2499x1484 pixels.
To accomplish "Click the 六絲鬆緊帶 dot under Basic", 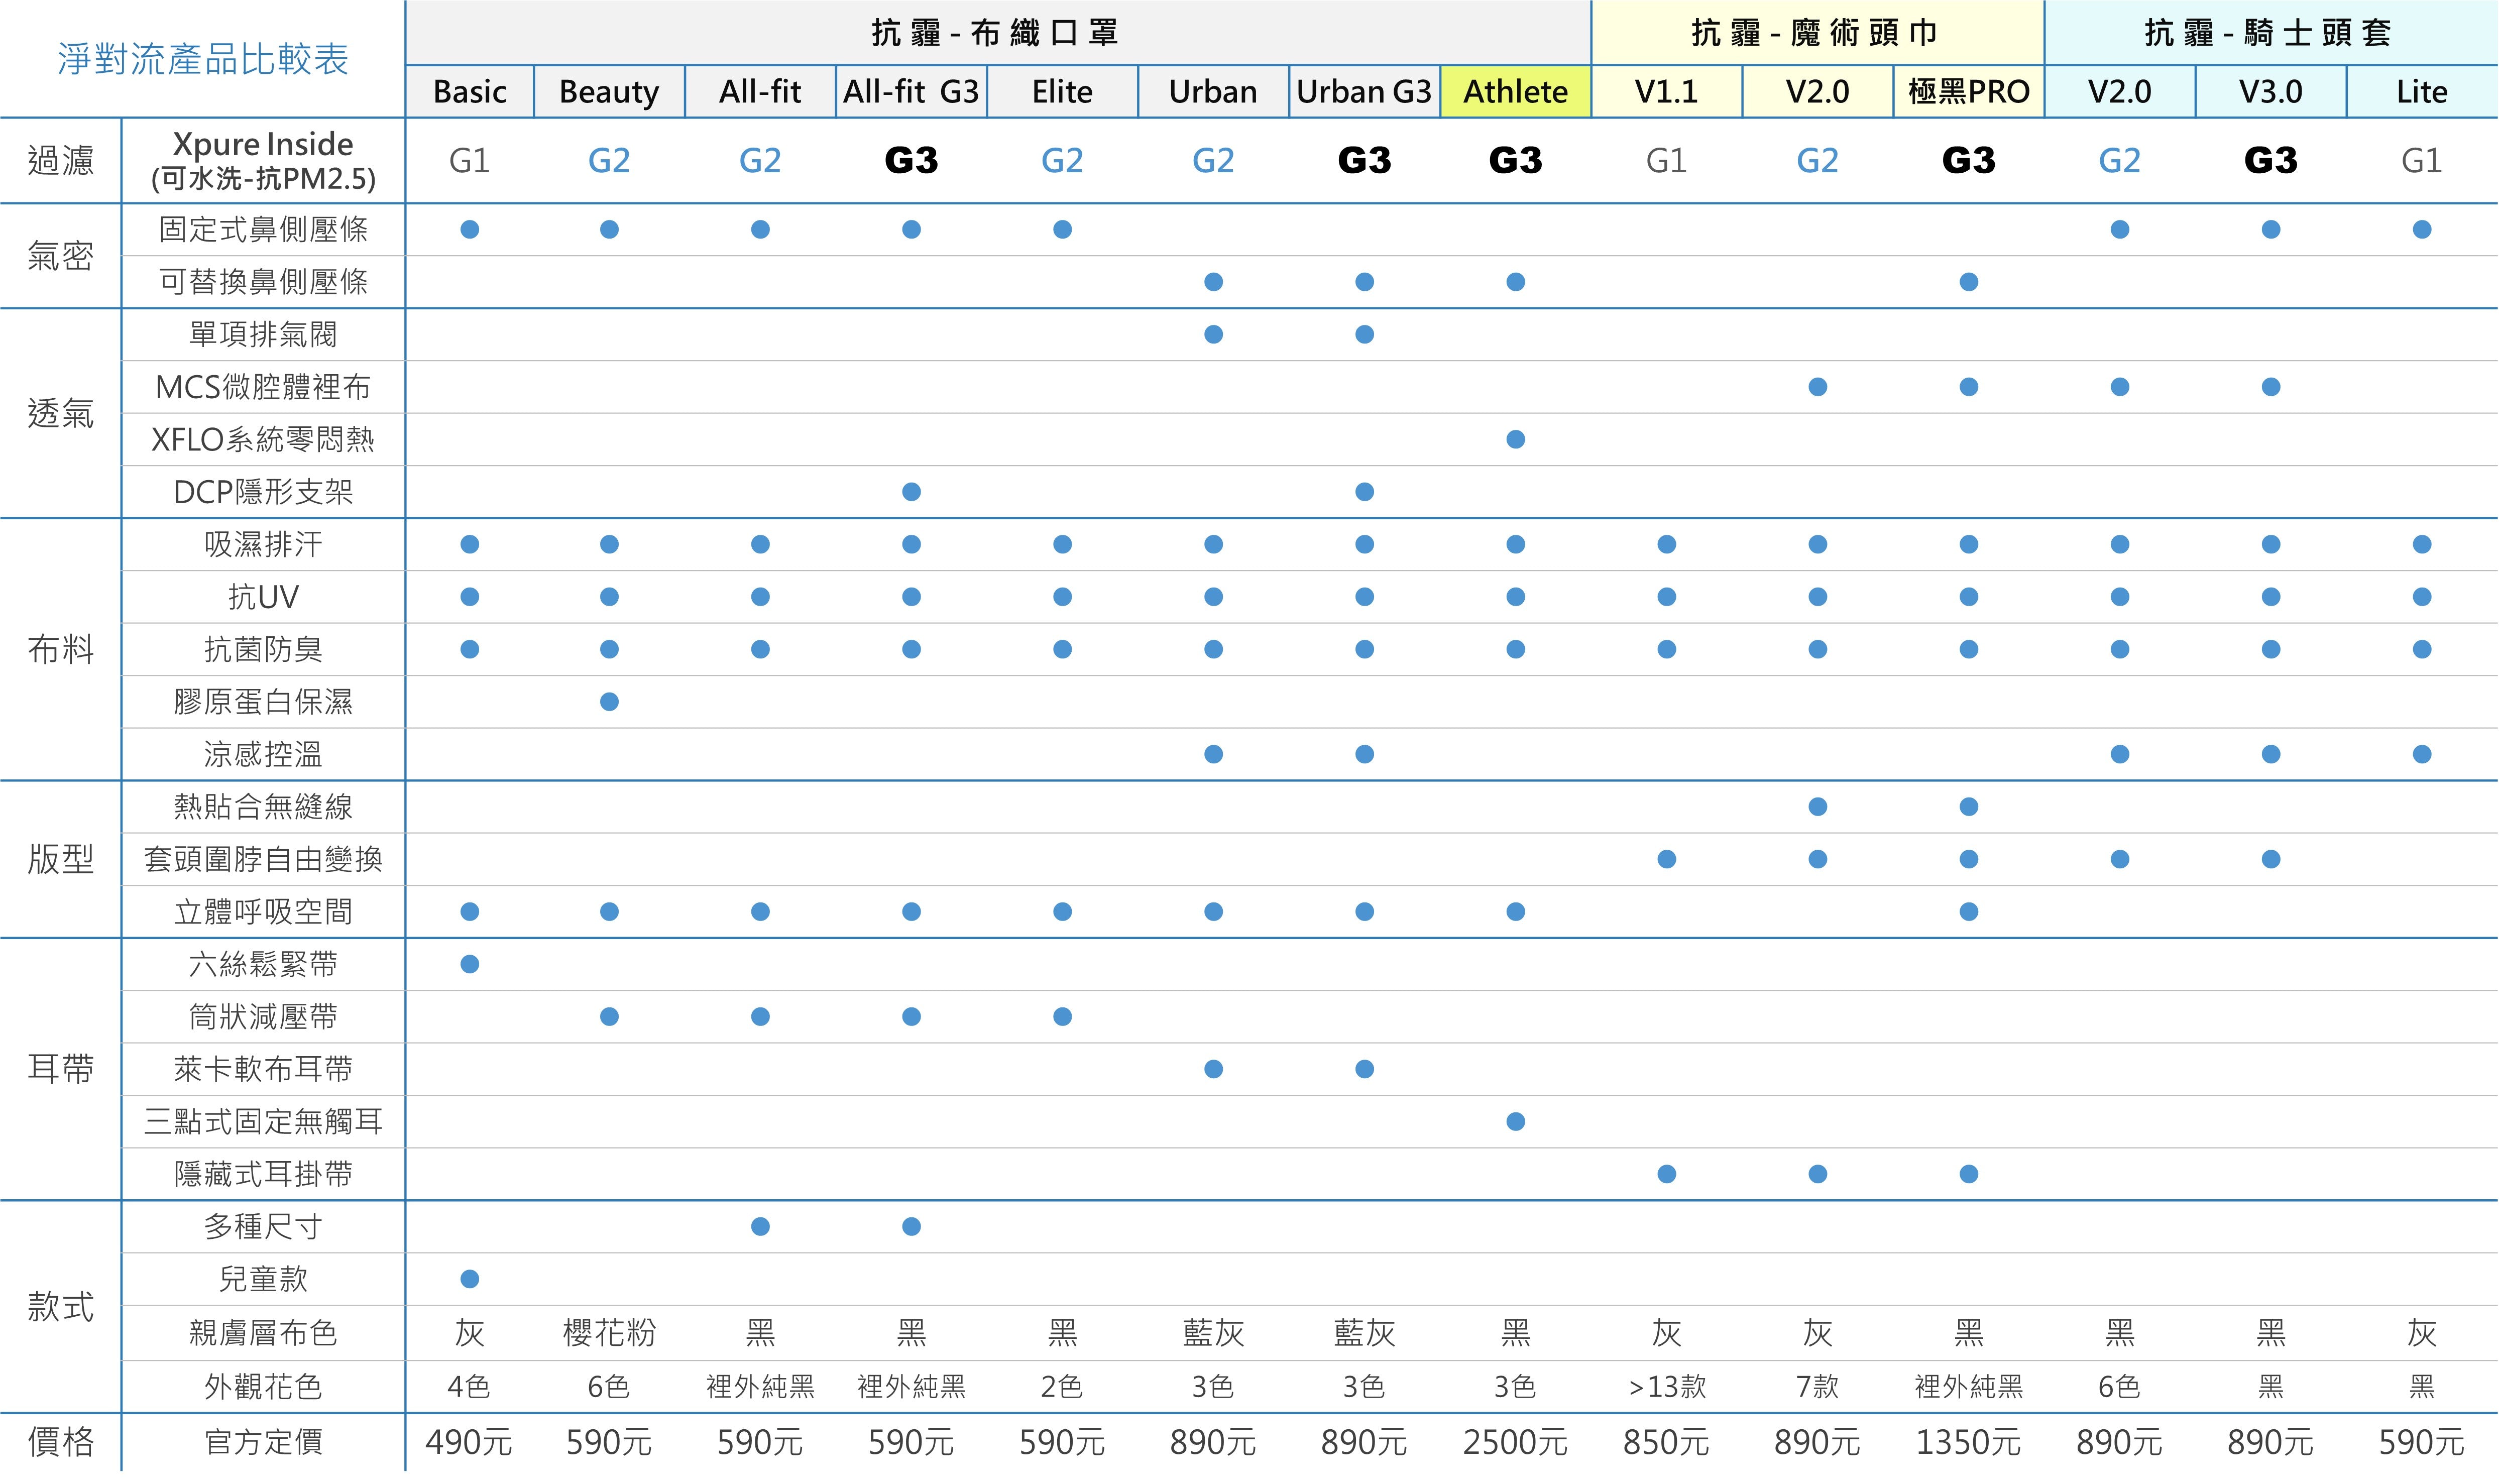I will click(x=470, y=964).
